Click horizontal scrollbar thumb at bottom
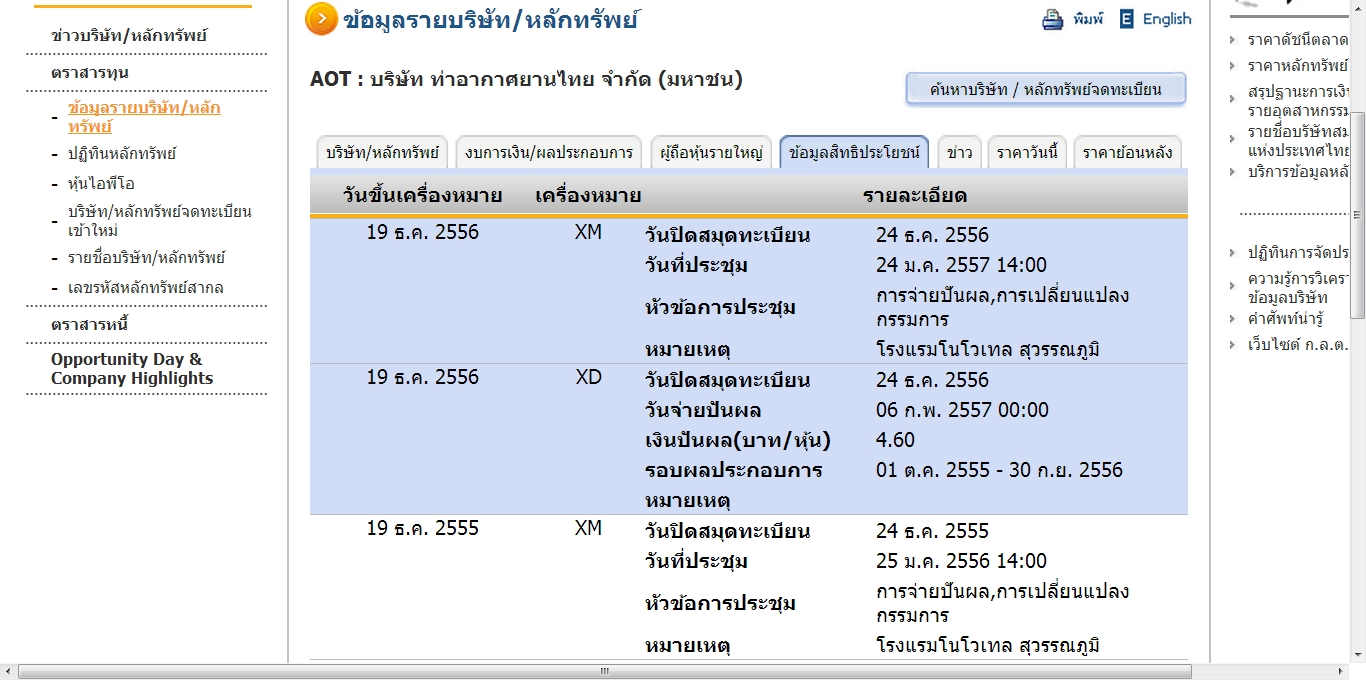This screenshot has width=1366, height=680. [605, 671]
